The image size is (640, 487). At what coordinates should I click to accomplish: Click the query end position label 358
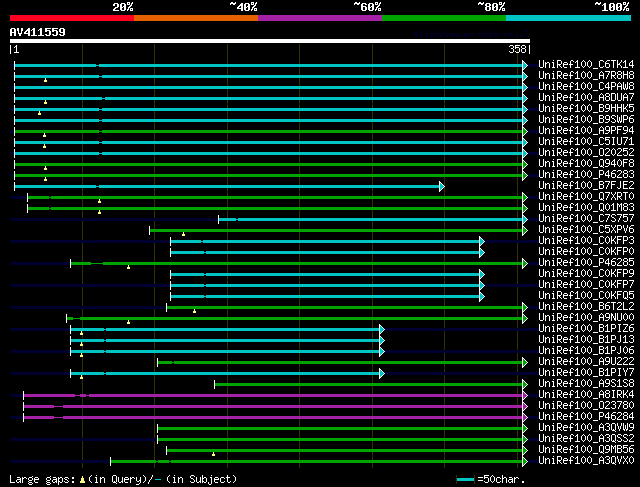point(517,49)
